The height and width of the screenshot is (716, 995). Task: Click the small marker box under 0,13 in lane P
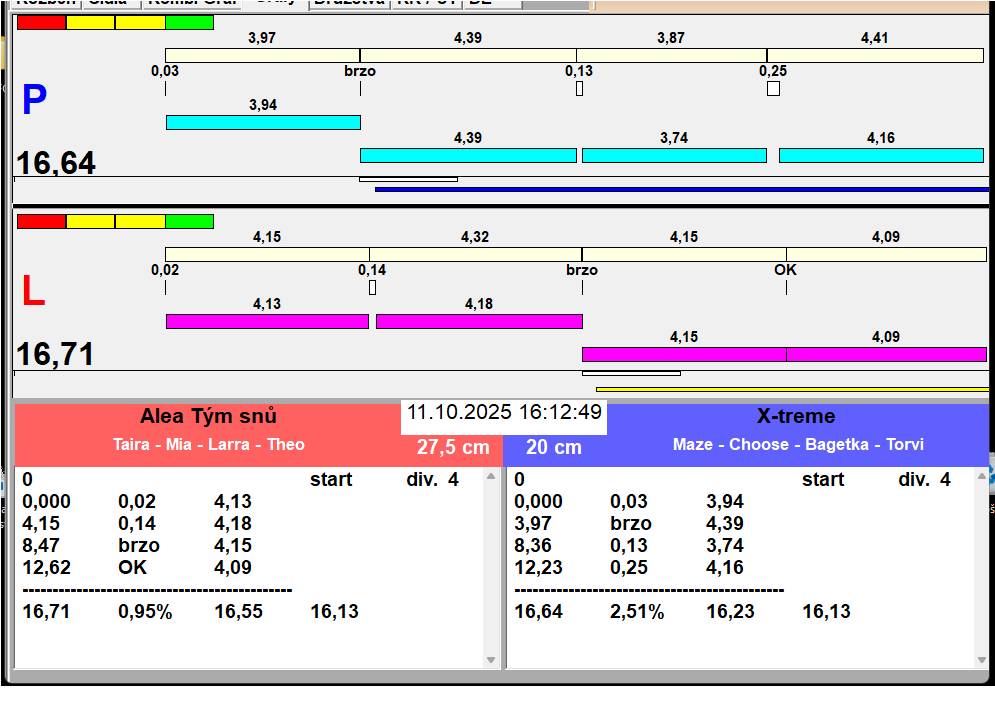(579, 89)
